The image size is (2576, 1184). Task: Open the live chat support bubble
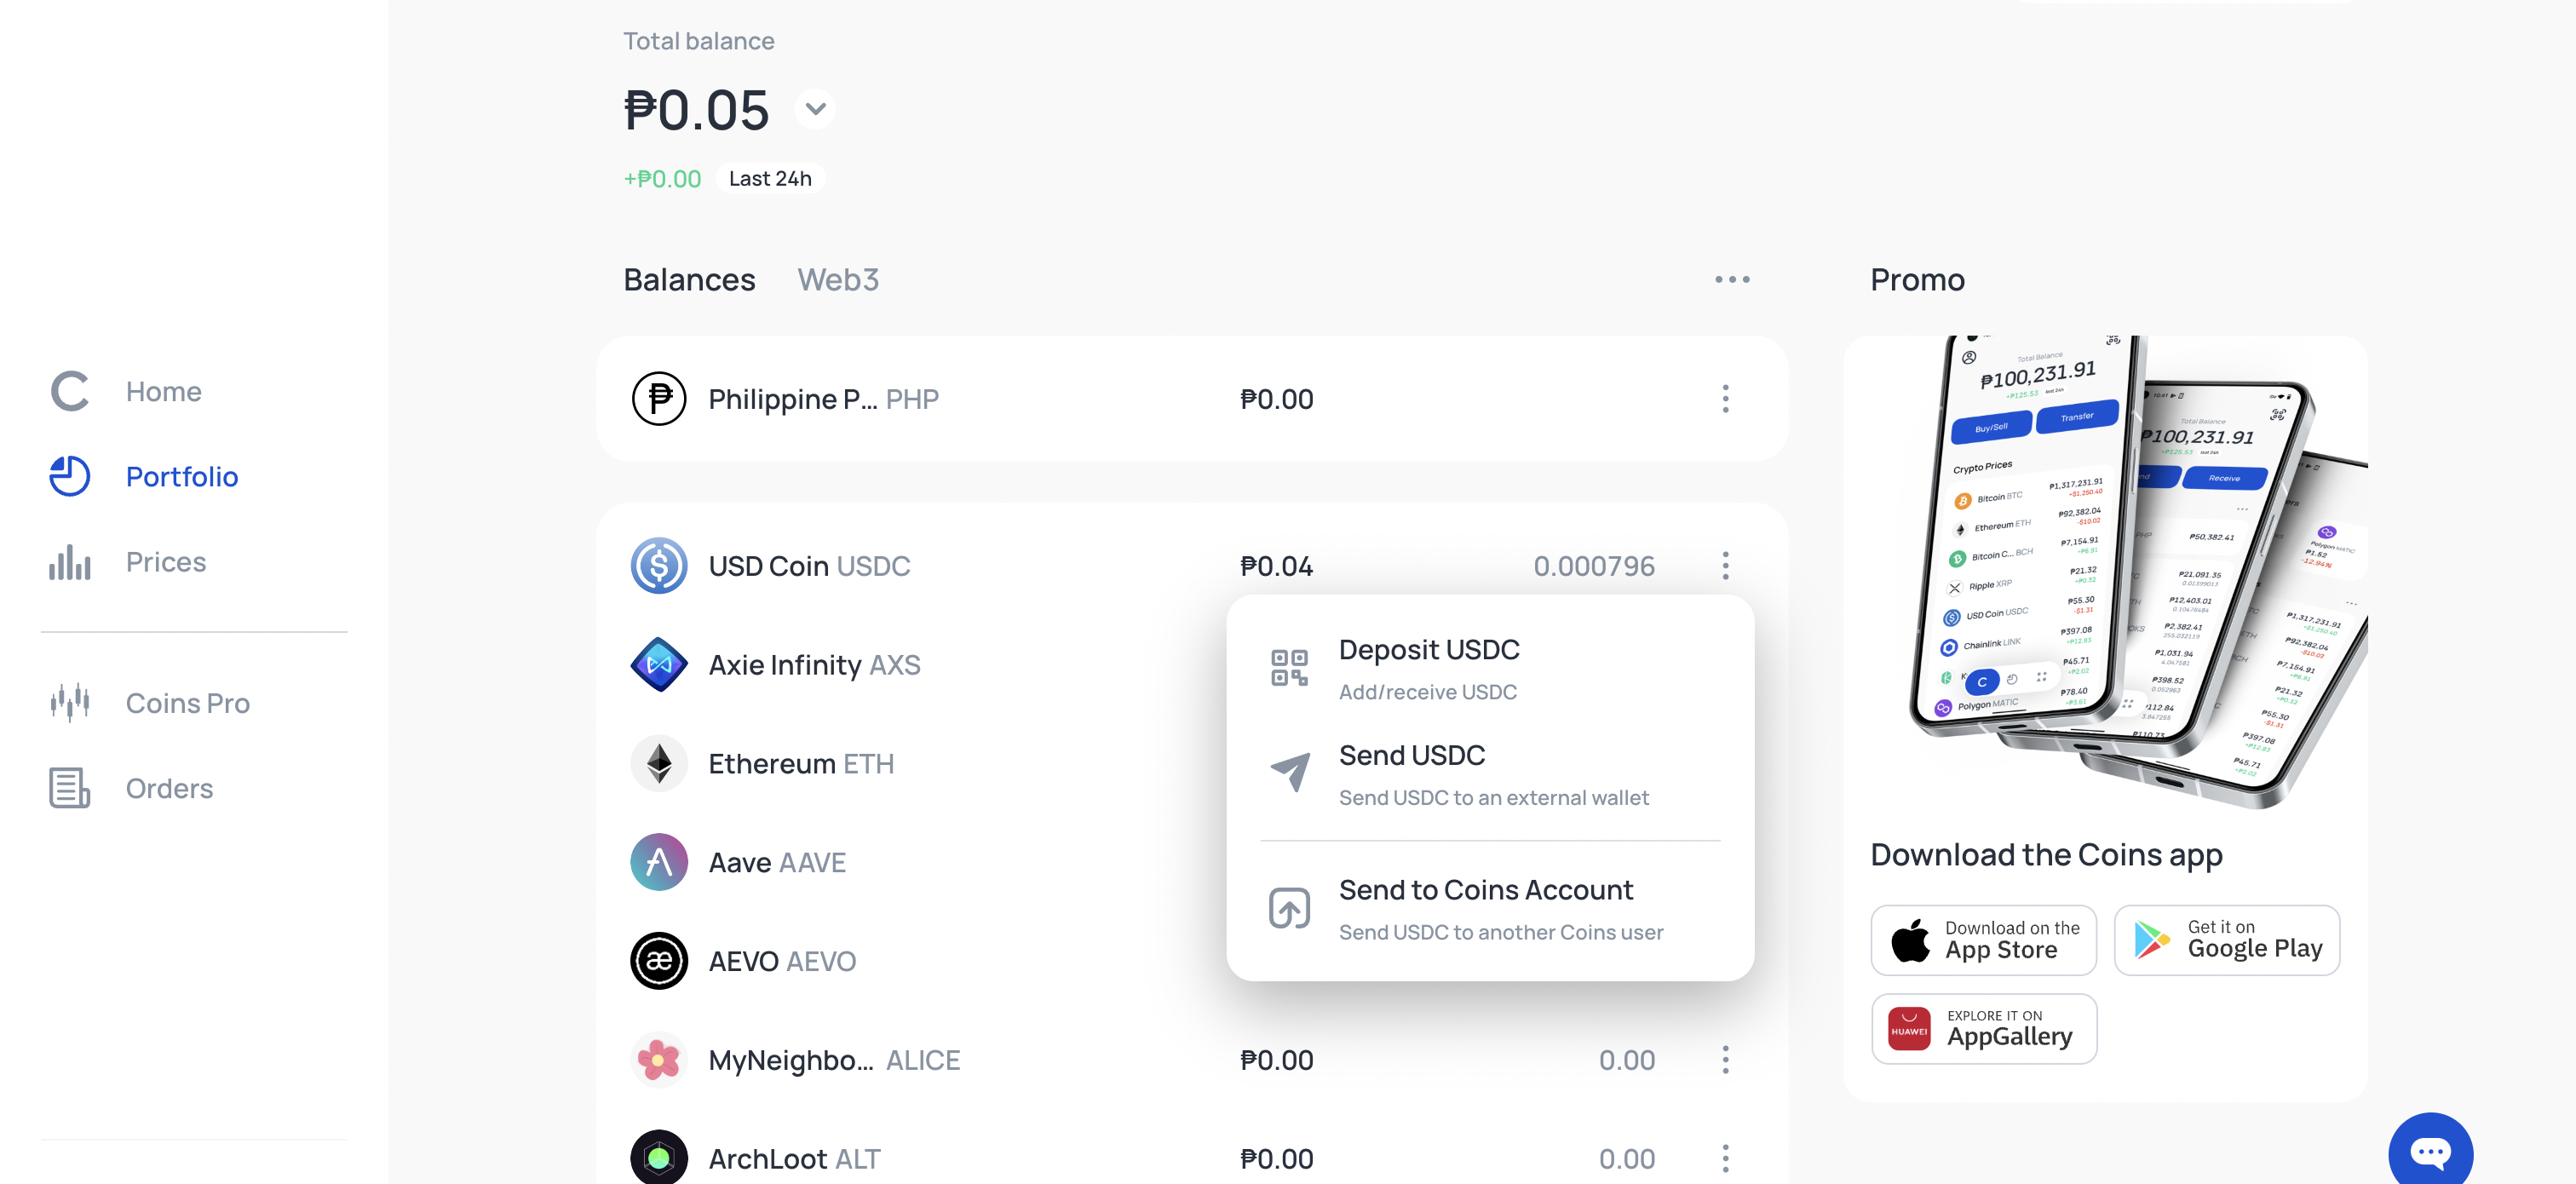(2430, 1151)
